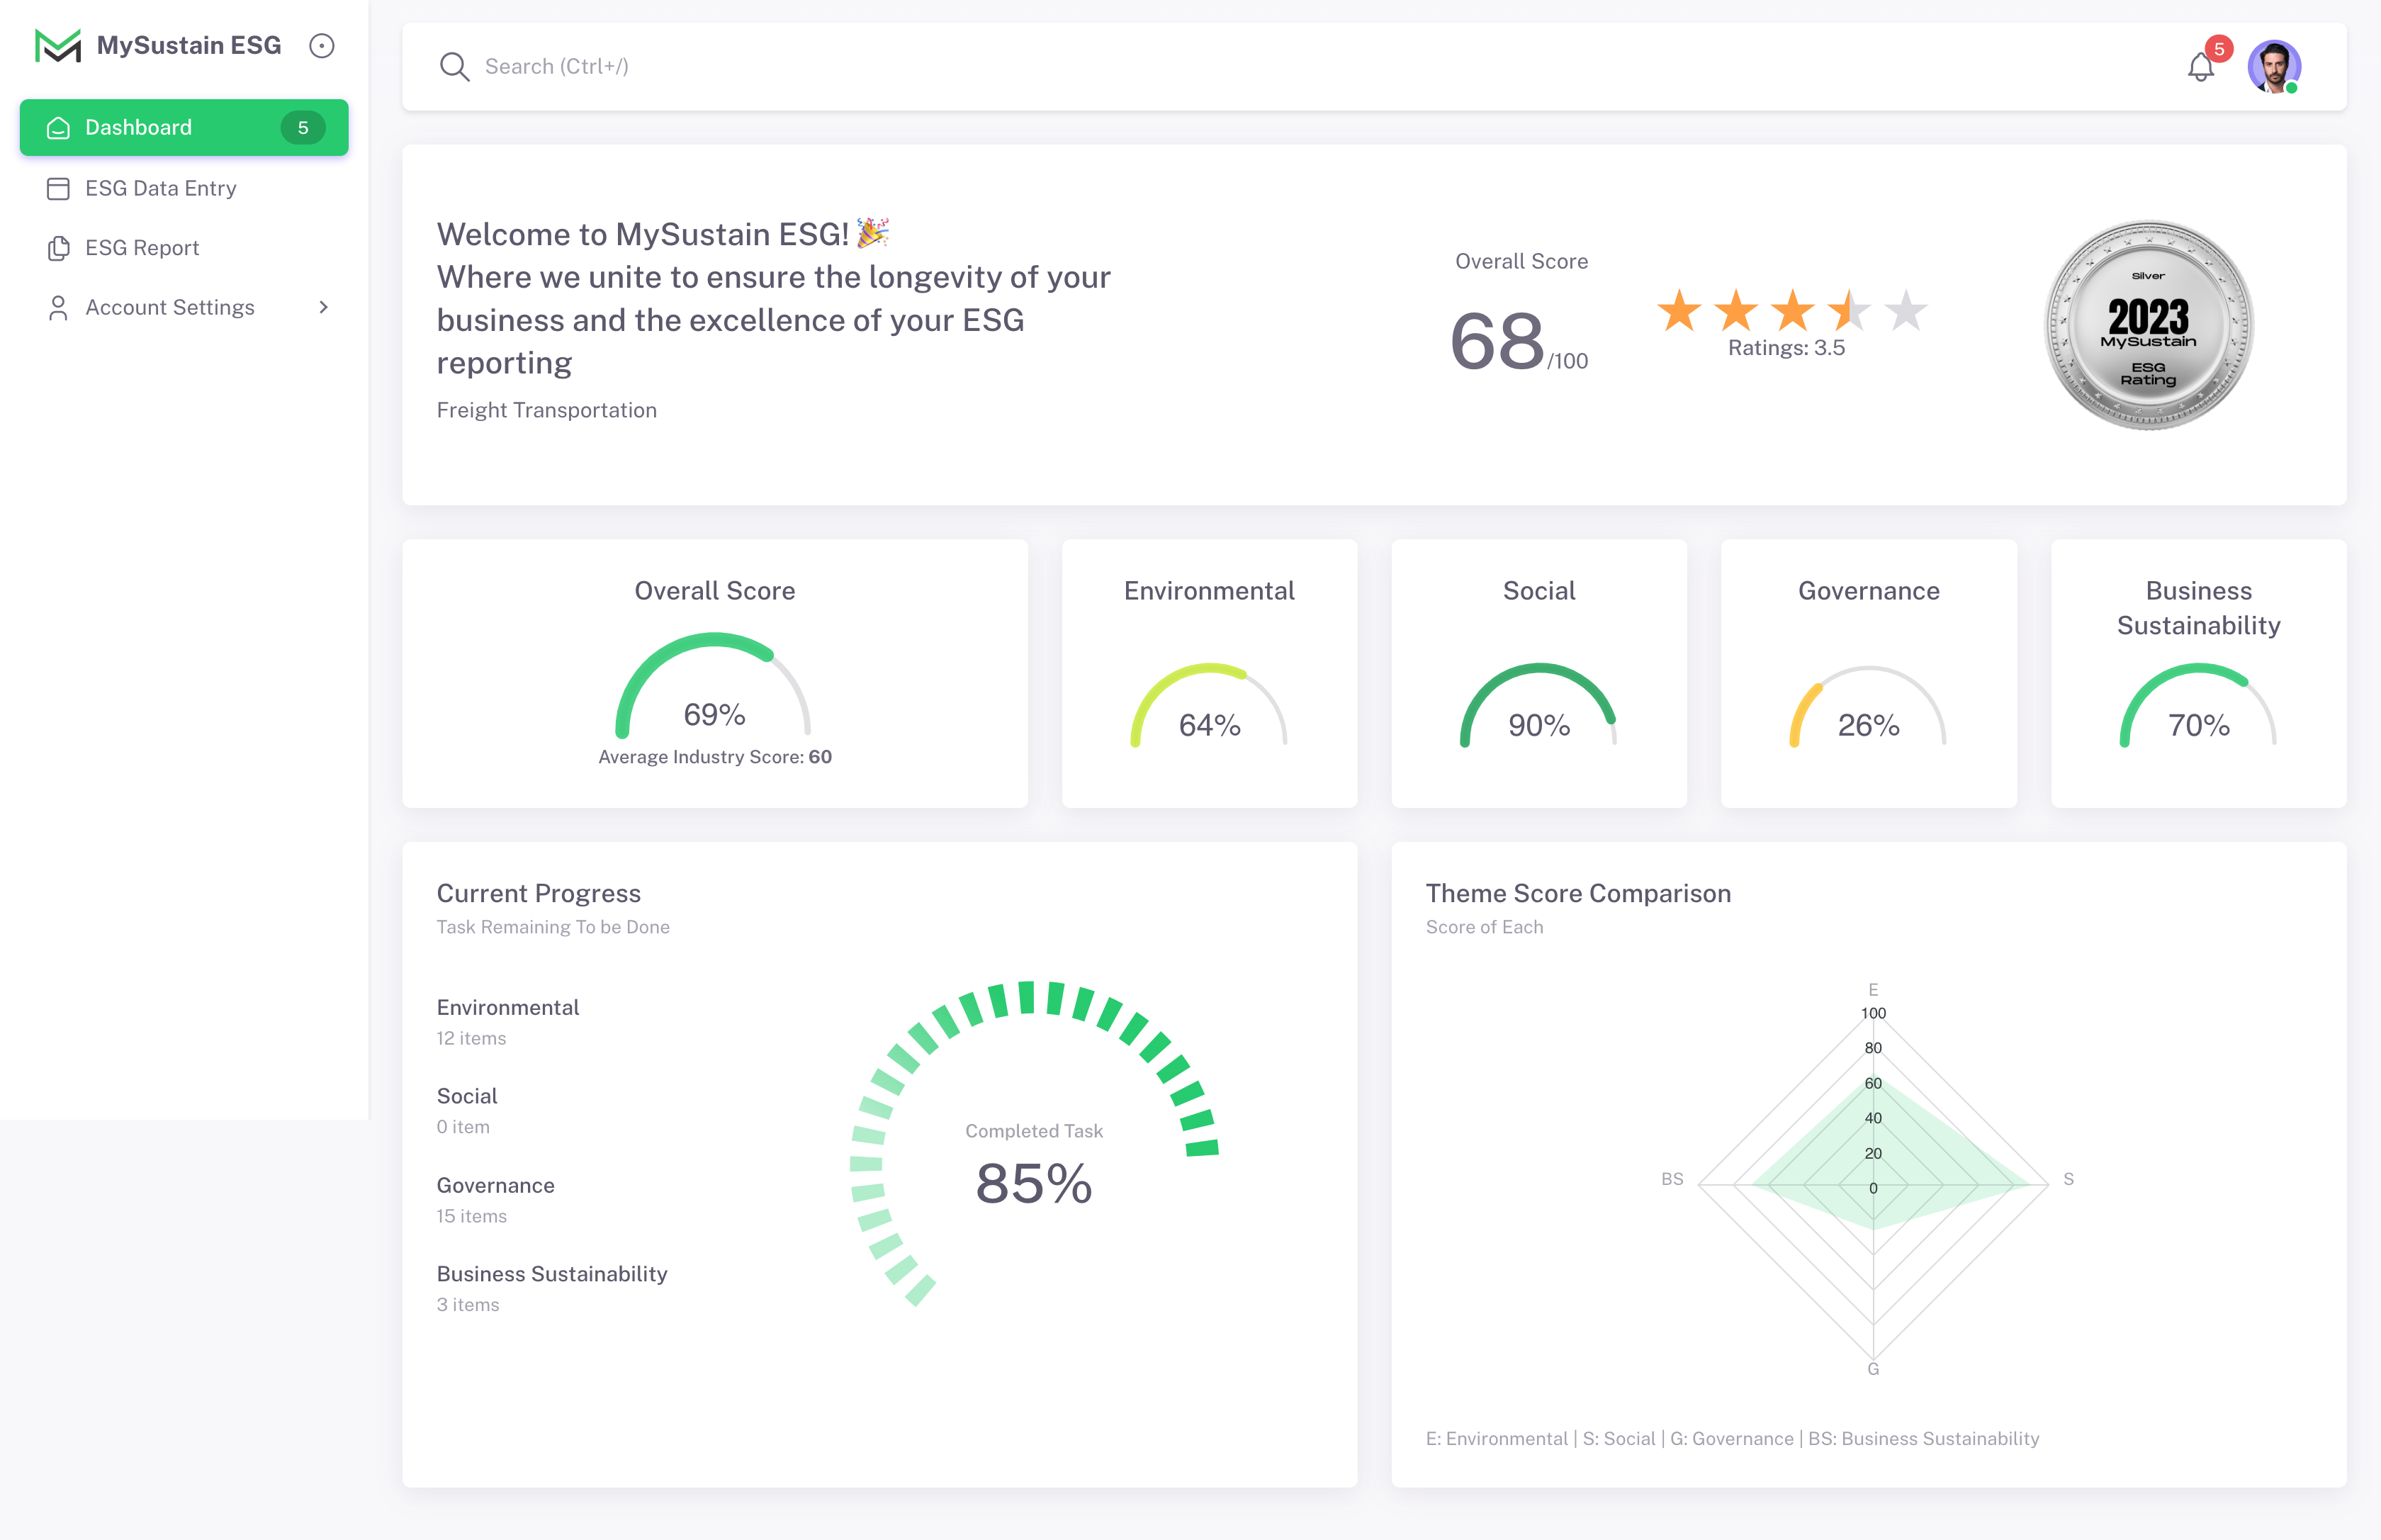
Task: Click the Environmental 64% gauge
Action: pos(1209,706)
